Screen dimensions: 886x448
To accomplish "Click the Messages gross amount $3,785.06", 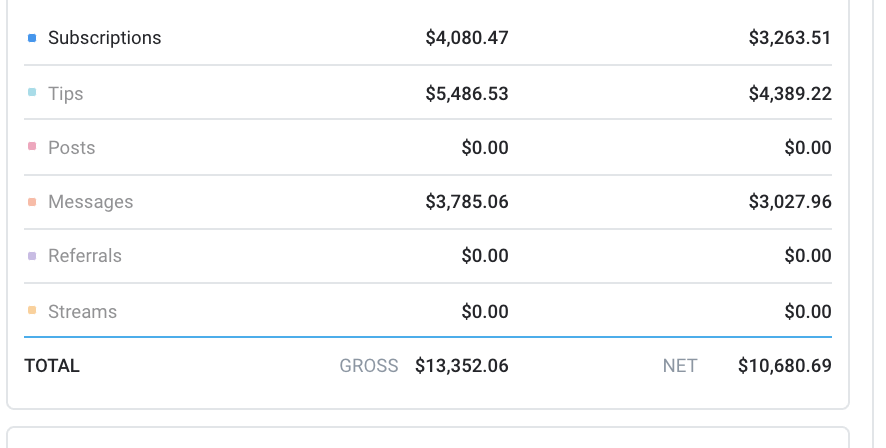I will tap(467, 202).
